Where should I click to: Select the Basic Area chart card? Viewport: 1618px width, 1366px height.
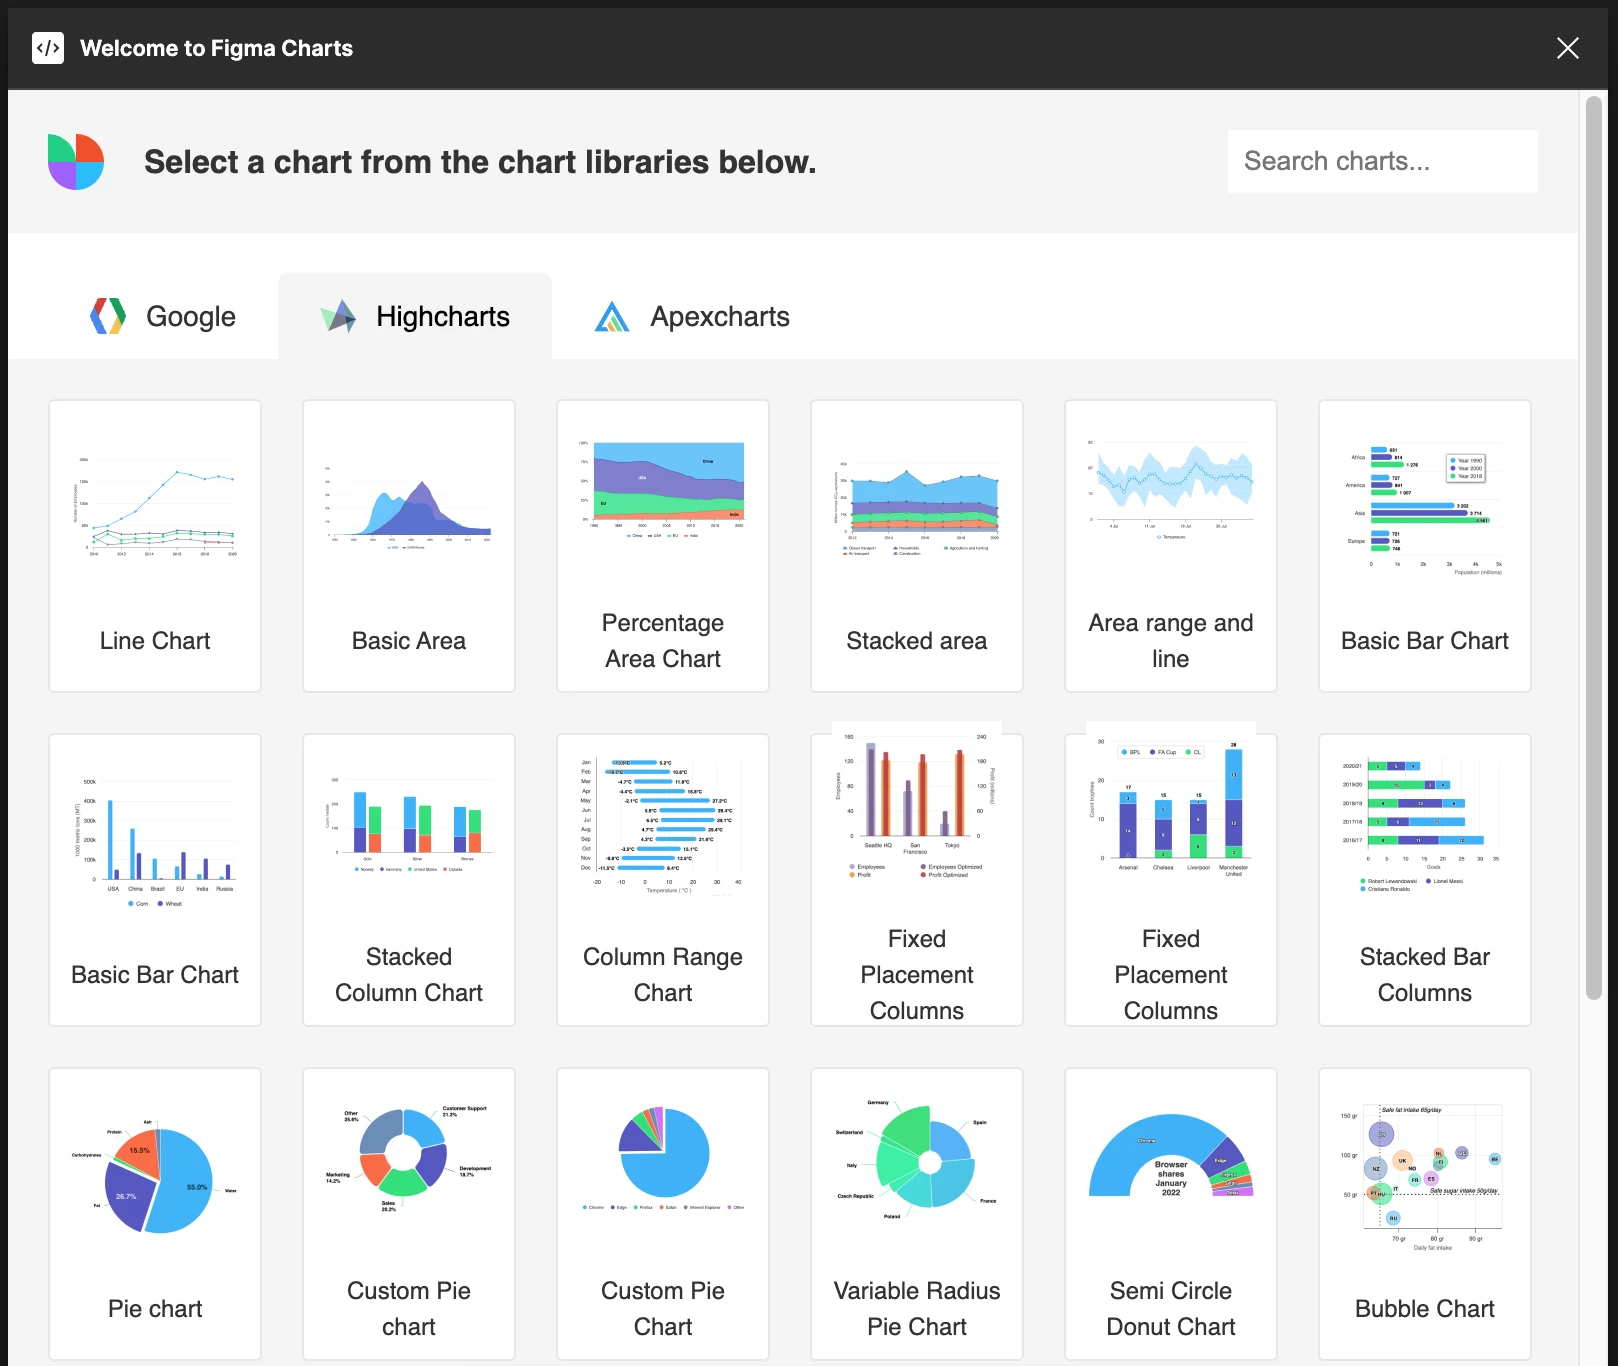[x=409, y=546]
